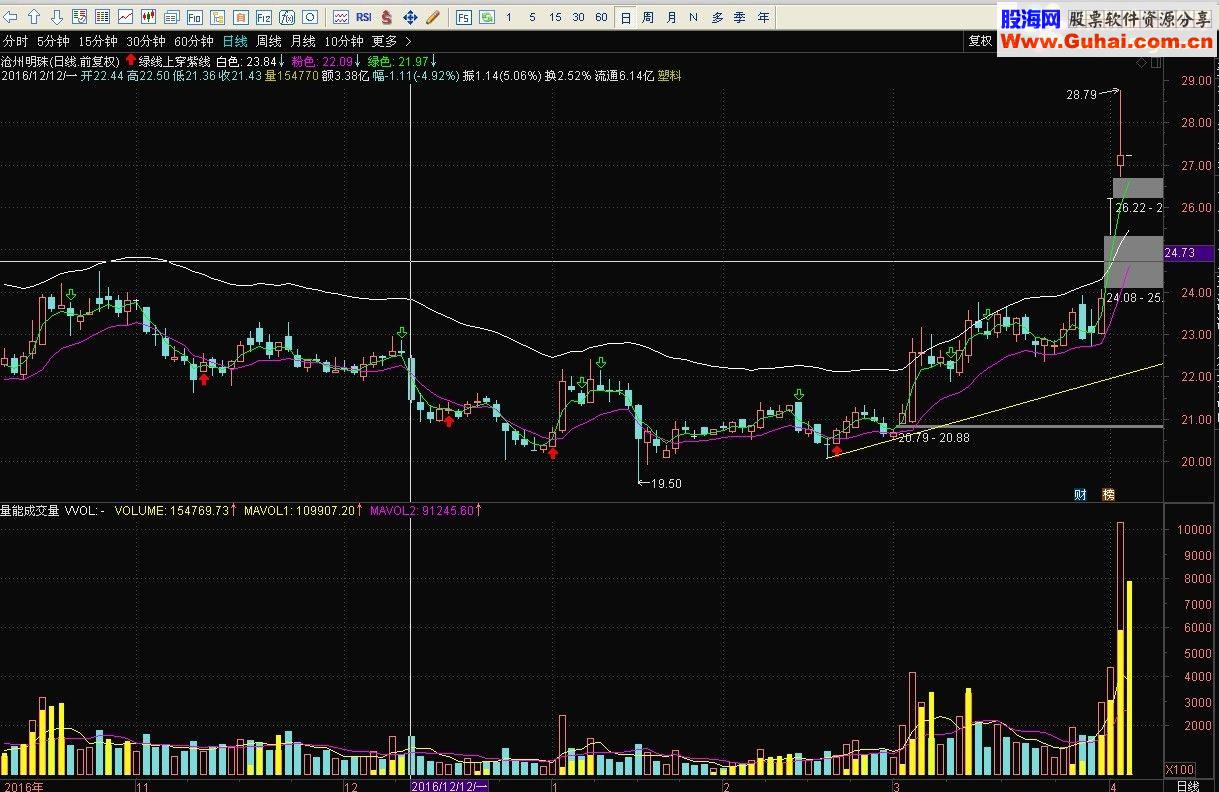
Task: Click the purple 24.73 price axis label
Action: pos(1187,254)
